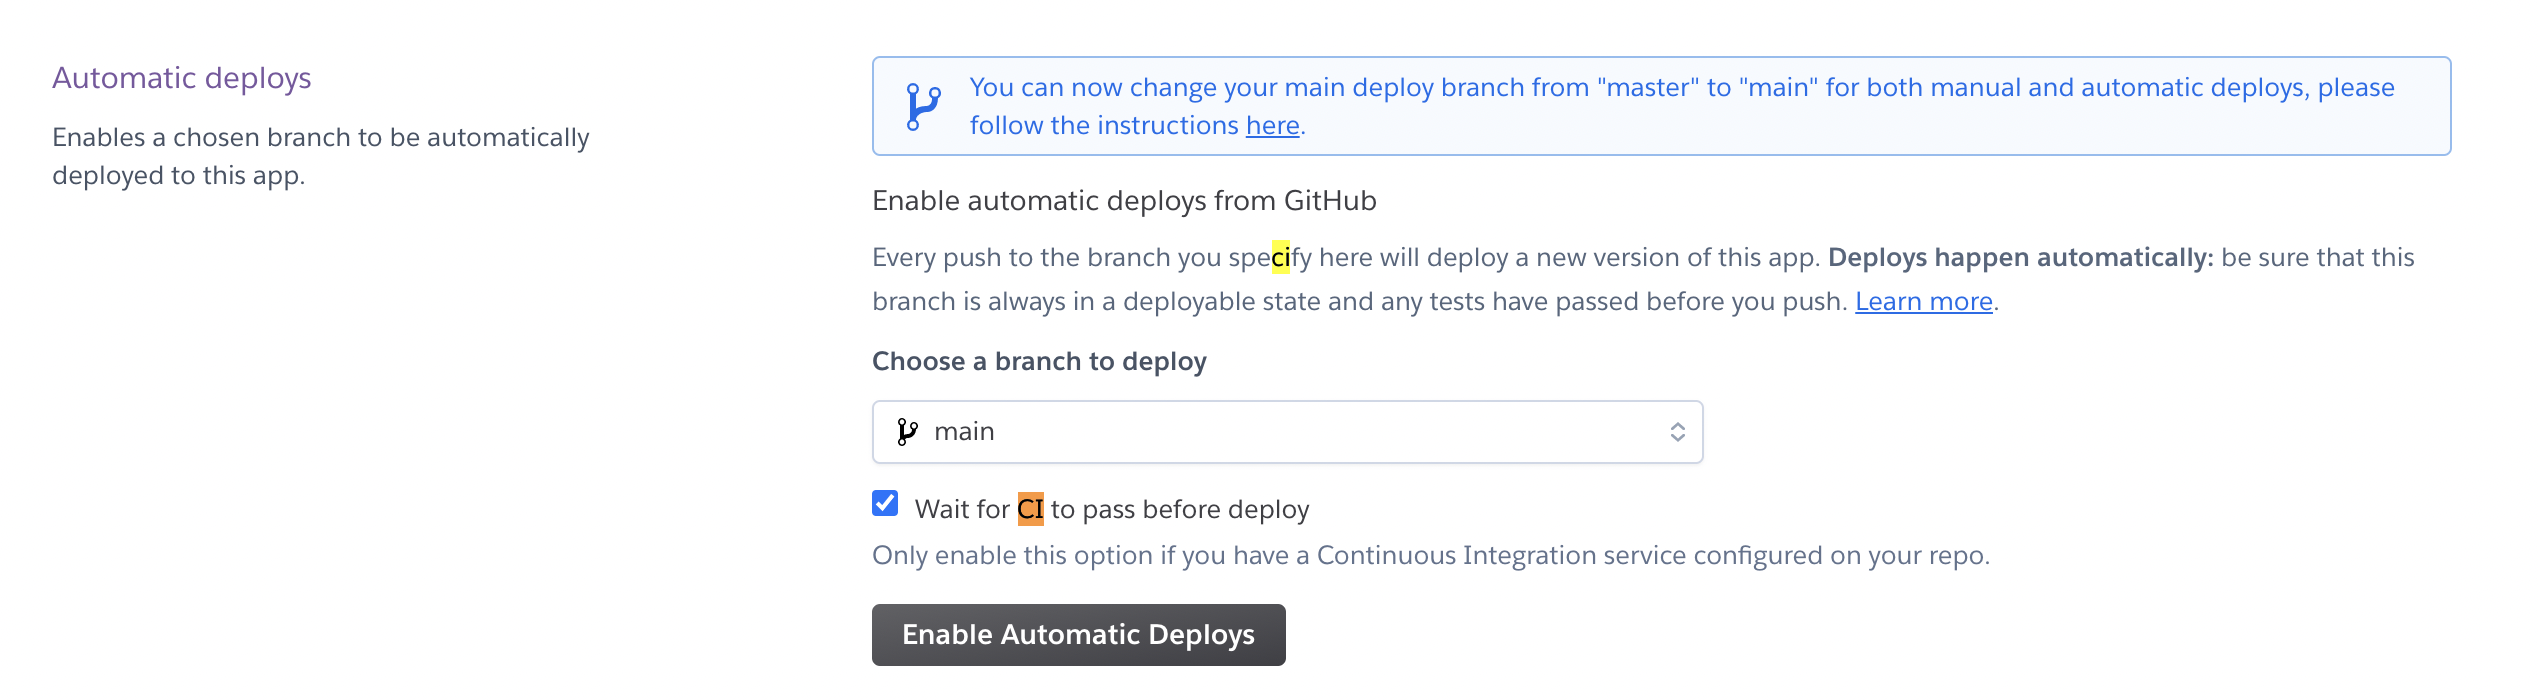
Task: Click the branch icon inside the branch selector
Action: click(x=907, y=432)
